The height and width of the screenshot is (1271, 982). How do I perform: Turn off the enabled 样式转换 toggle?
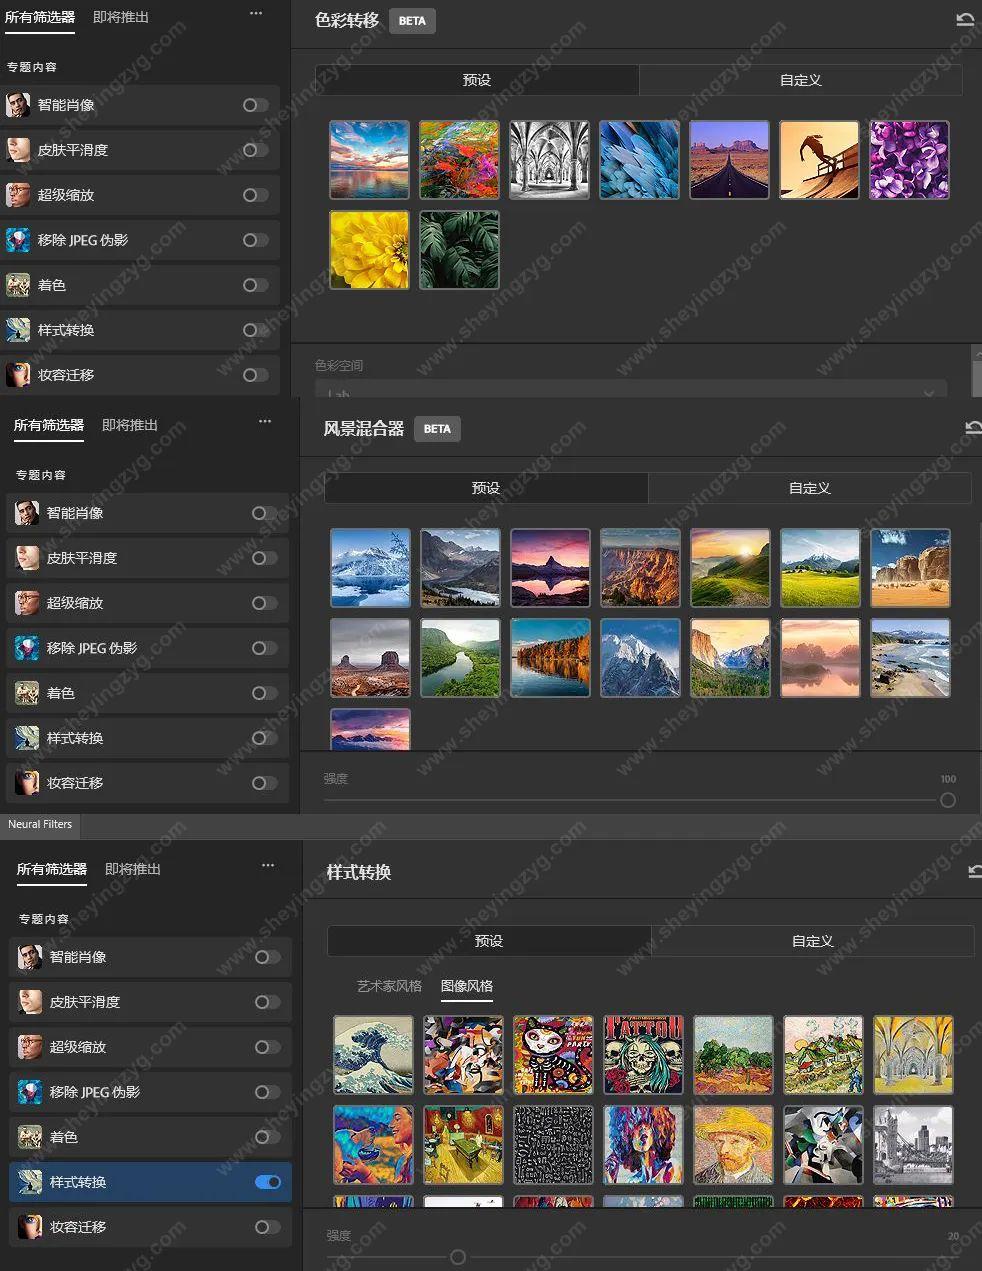[x=267, y=1182]
